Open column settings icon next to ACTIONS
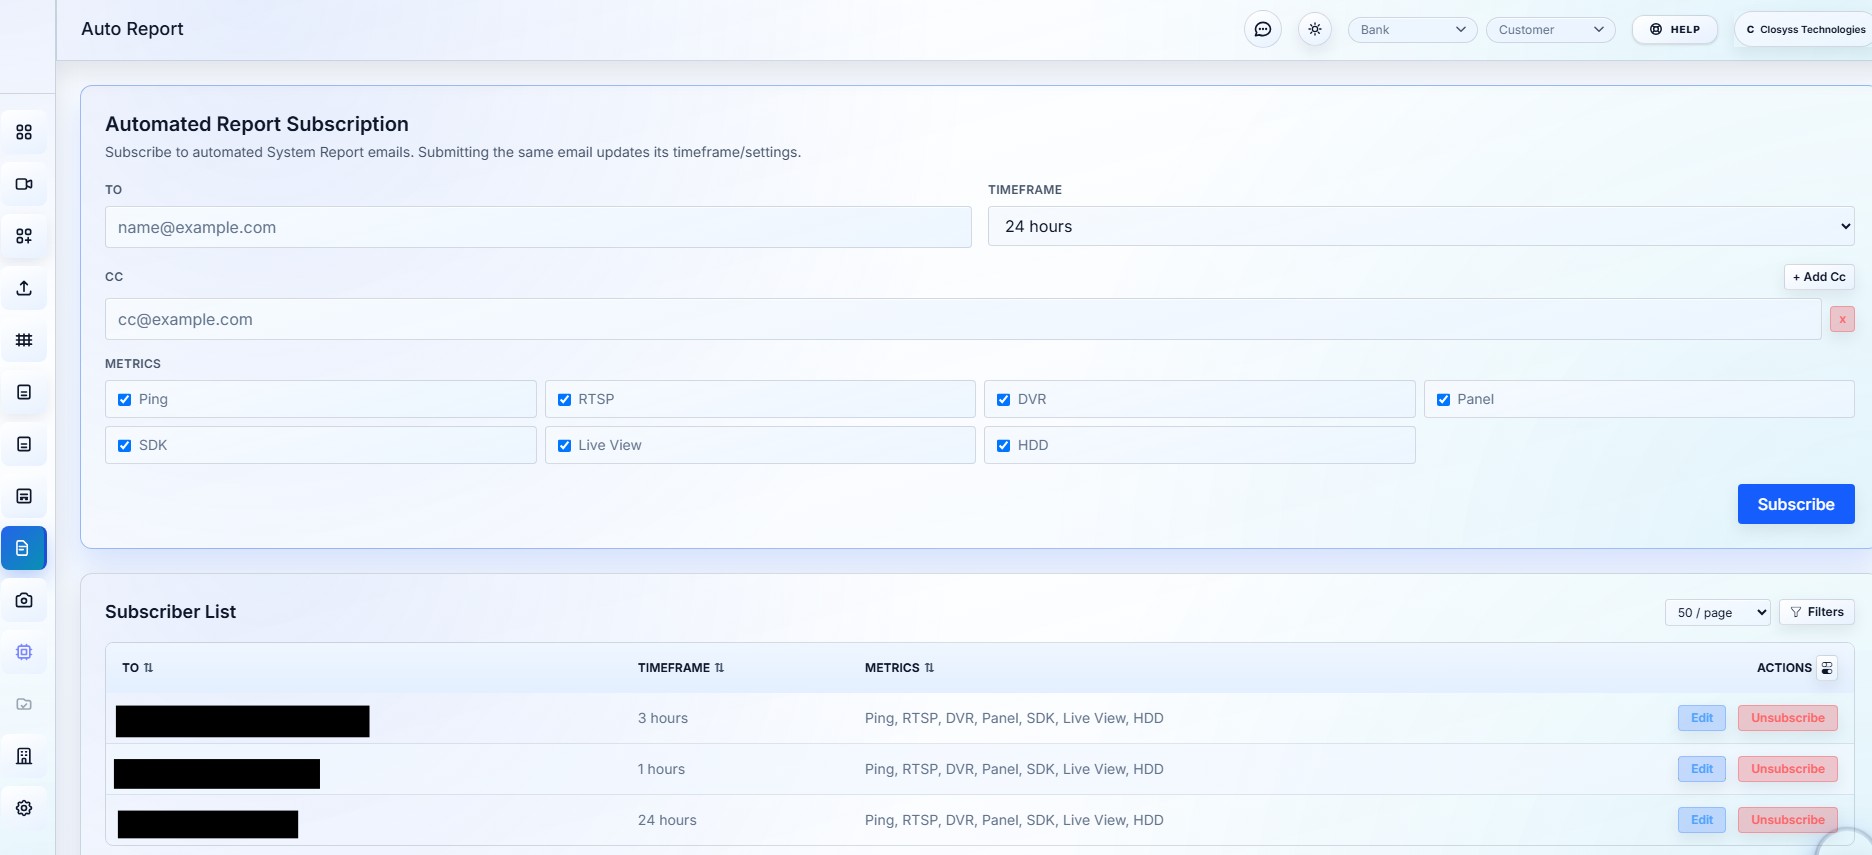The width and height of the screenshot is (1872, 855). click(1827, 668)
